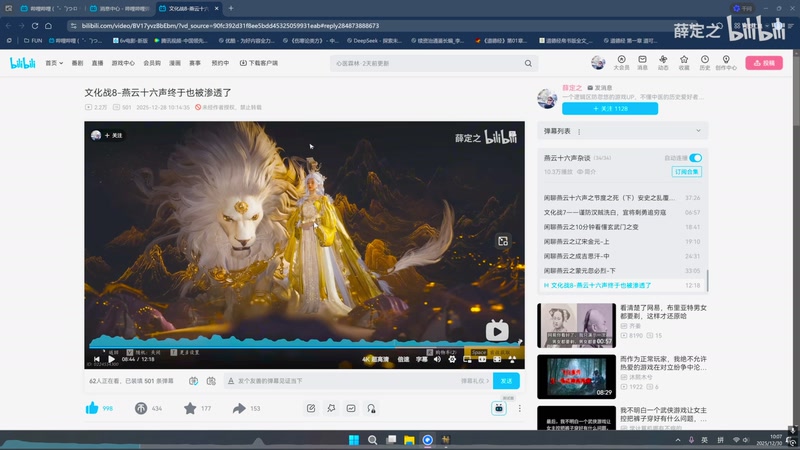Open the Windows Start button on the taskbar
800x450 pixels.
coord(354,440)
